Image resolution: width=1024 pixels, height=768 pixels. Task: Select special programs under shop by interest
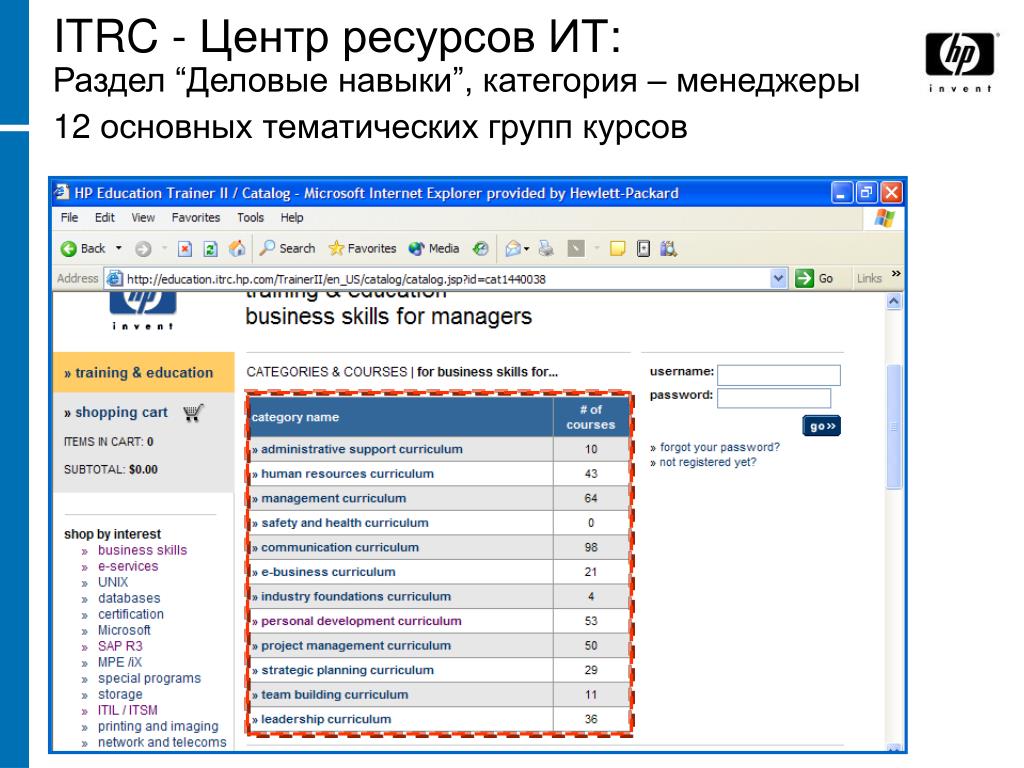(x=150, y=679)
